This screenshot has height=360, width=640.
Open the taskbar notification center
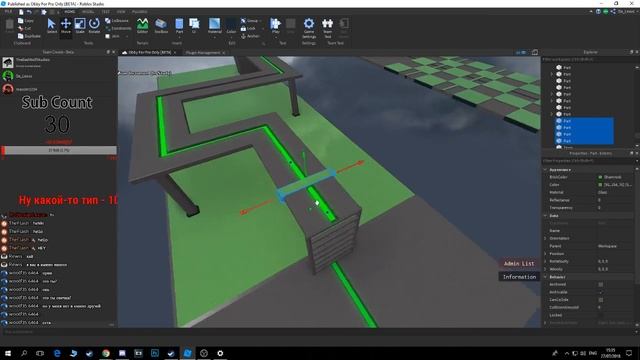click(x=629, y=353)
